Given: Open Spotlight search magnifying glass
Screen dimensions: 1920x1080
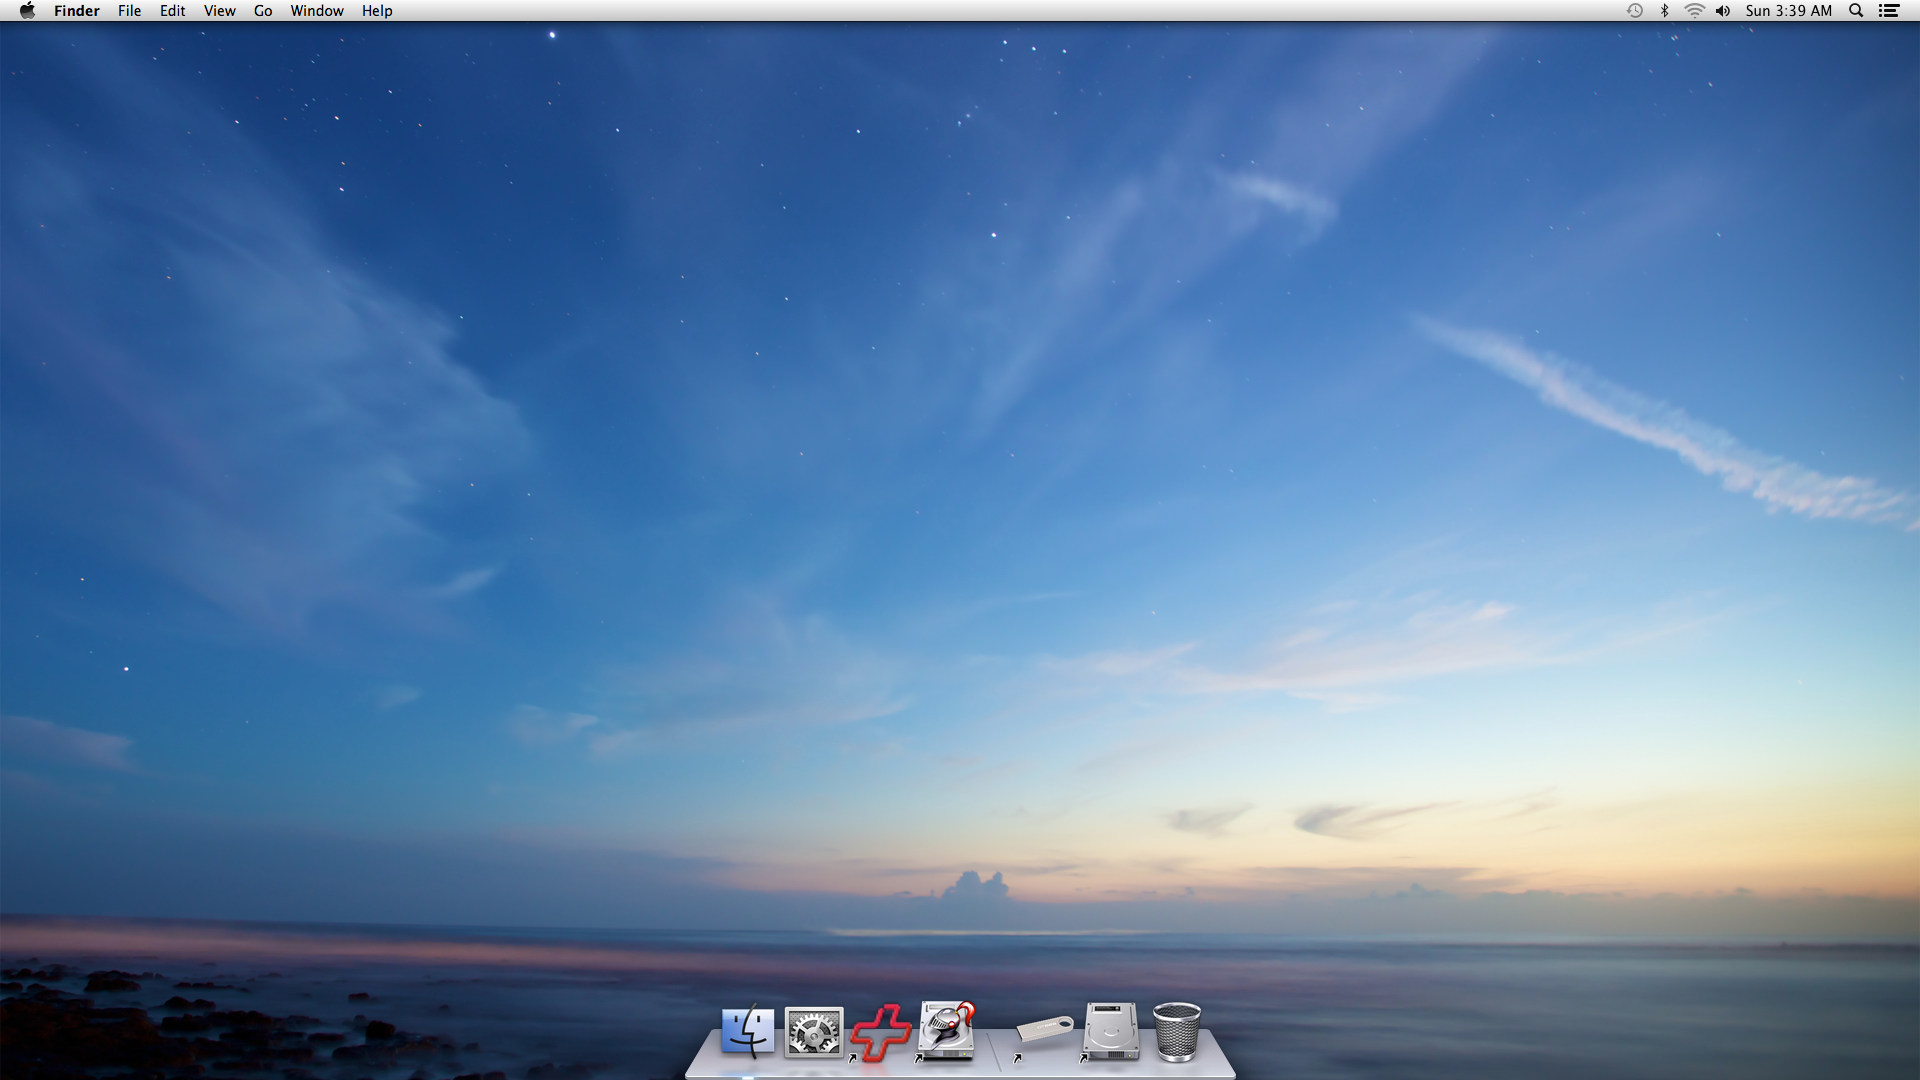Looking at the screenshot, I should tap(1856, 11).
